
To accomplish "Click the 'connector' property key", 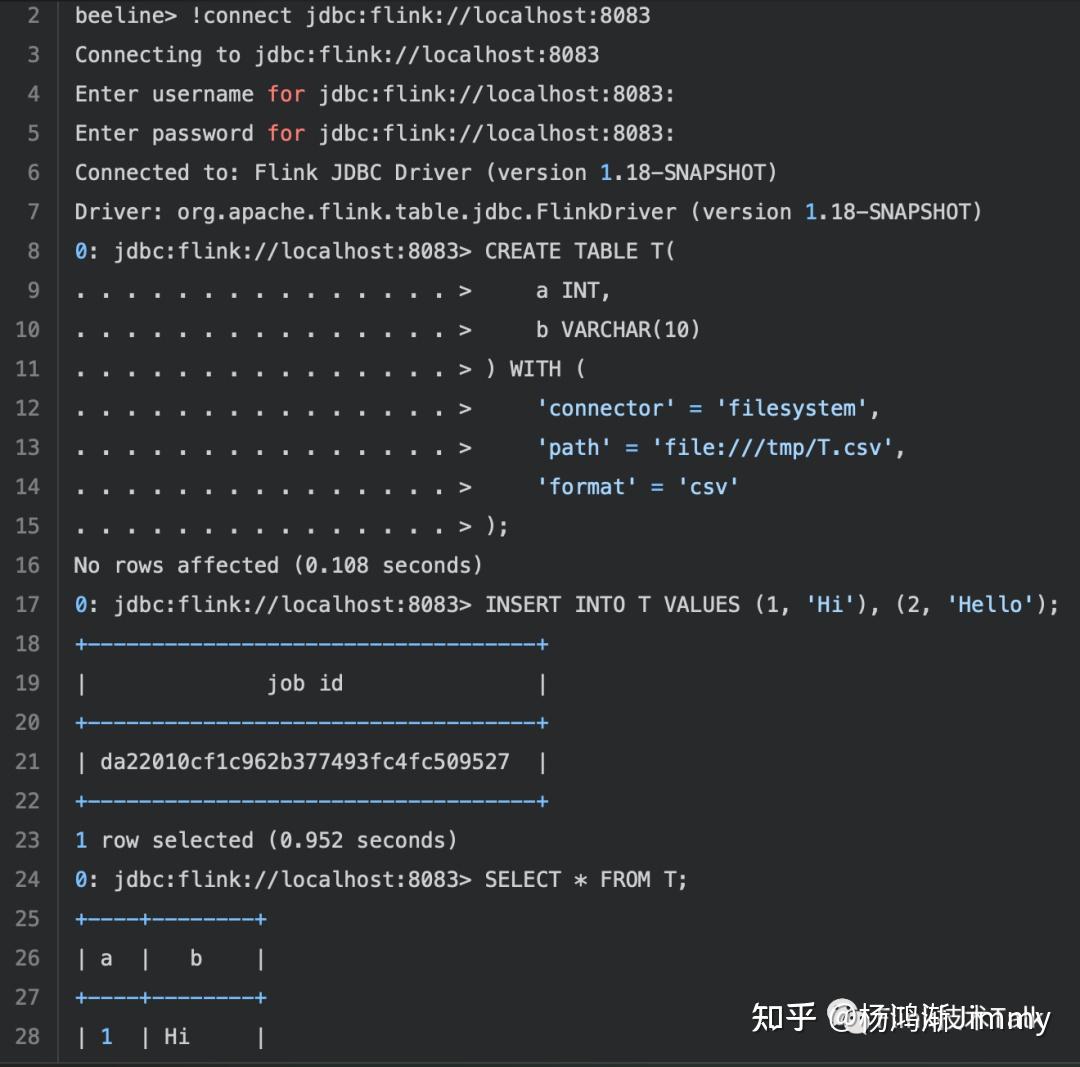I will coord(605,408).
